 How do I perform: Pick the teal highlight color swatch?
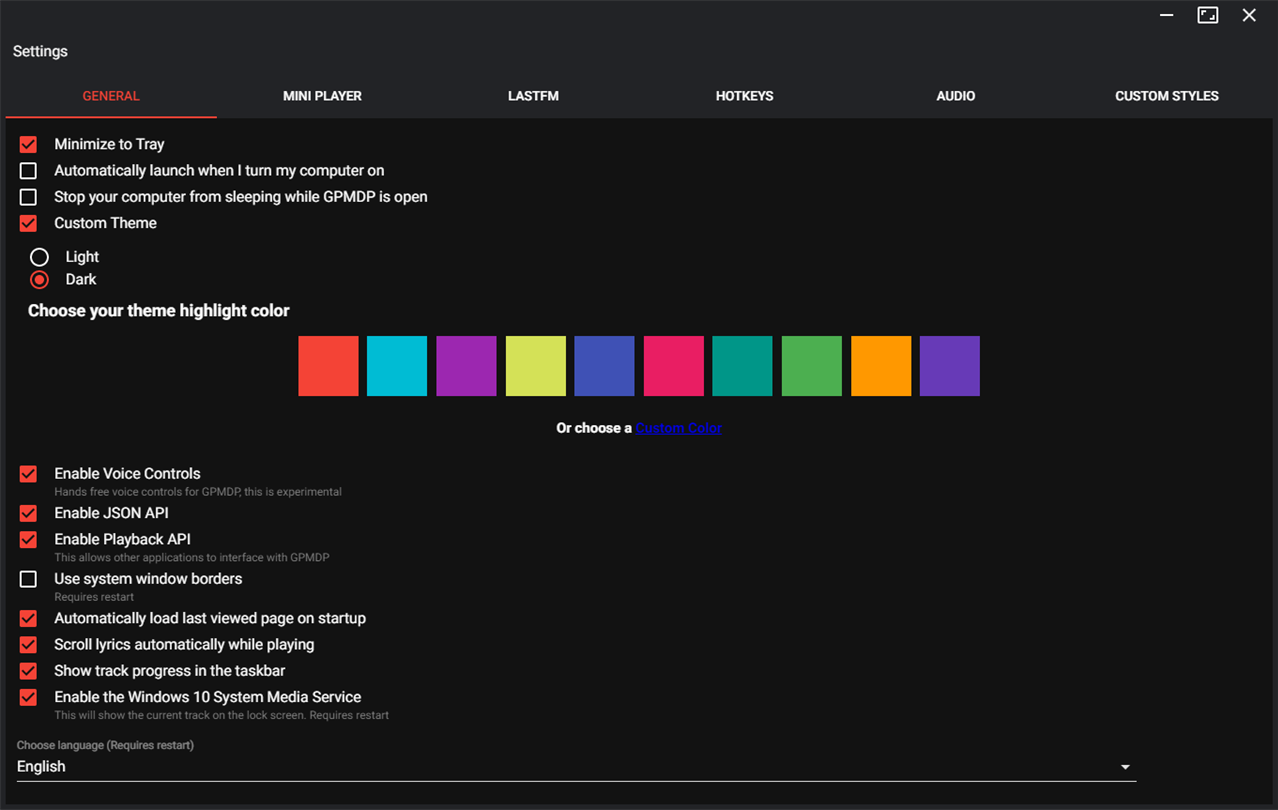[742, 366]
